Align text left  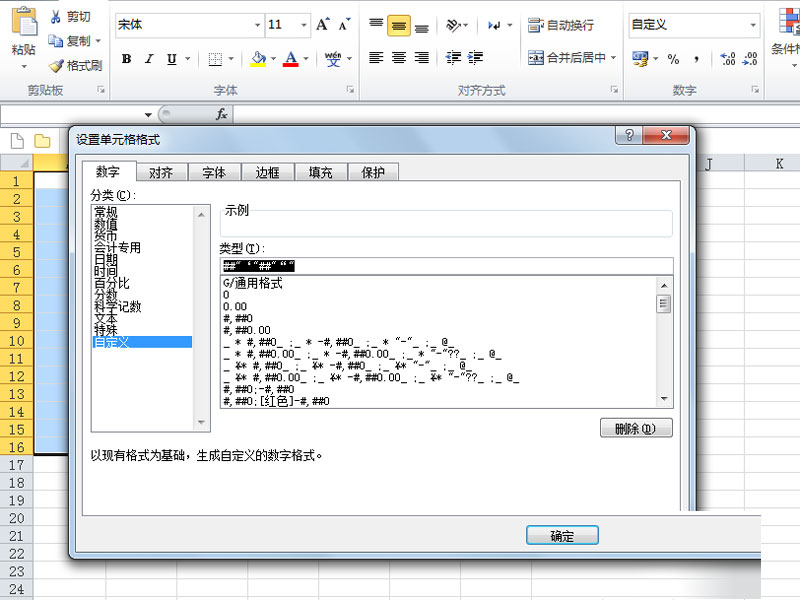click(x=376, y=58)
